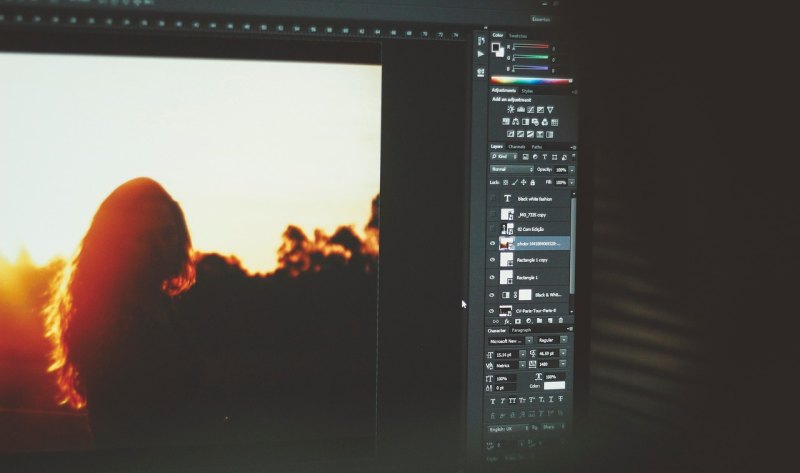Open layer style fx menu
This screenshot has width=800, height=473.
click(507, 321)
